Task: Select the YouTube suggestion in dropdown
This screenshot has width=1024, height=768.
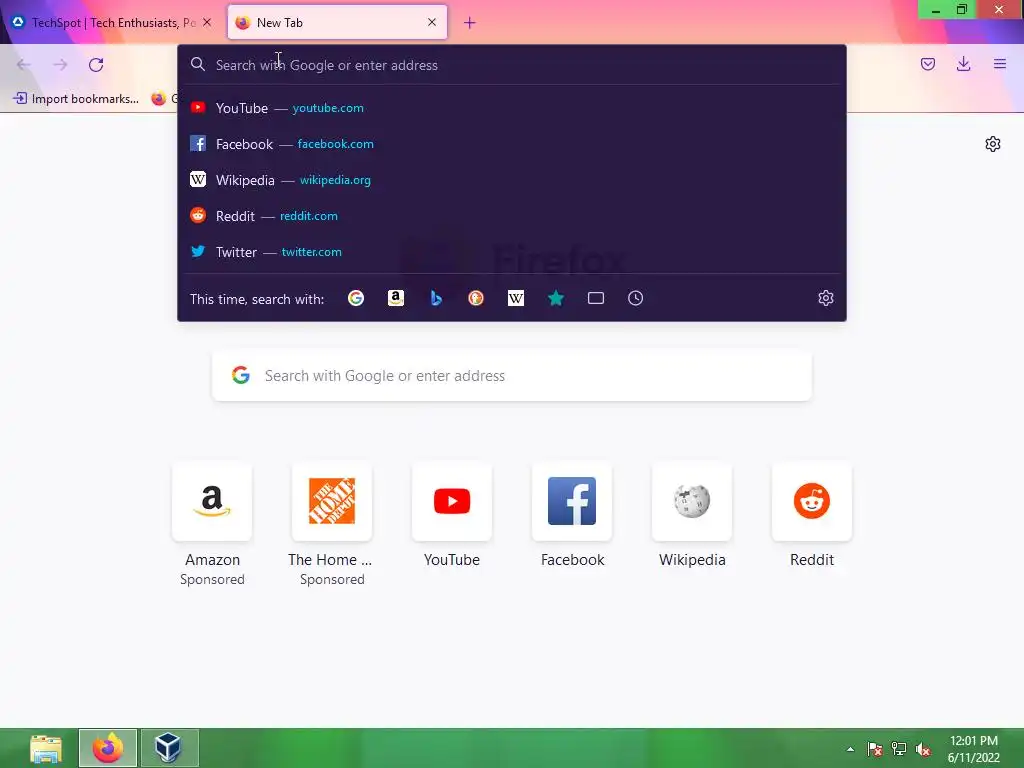Action: [x=511, y=108]
